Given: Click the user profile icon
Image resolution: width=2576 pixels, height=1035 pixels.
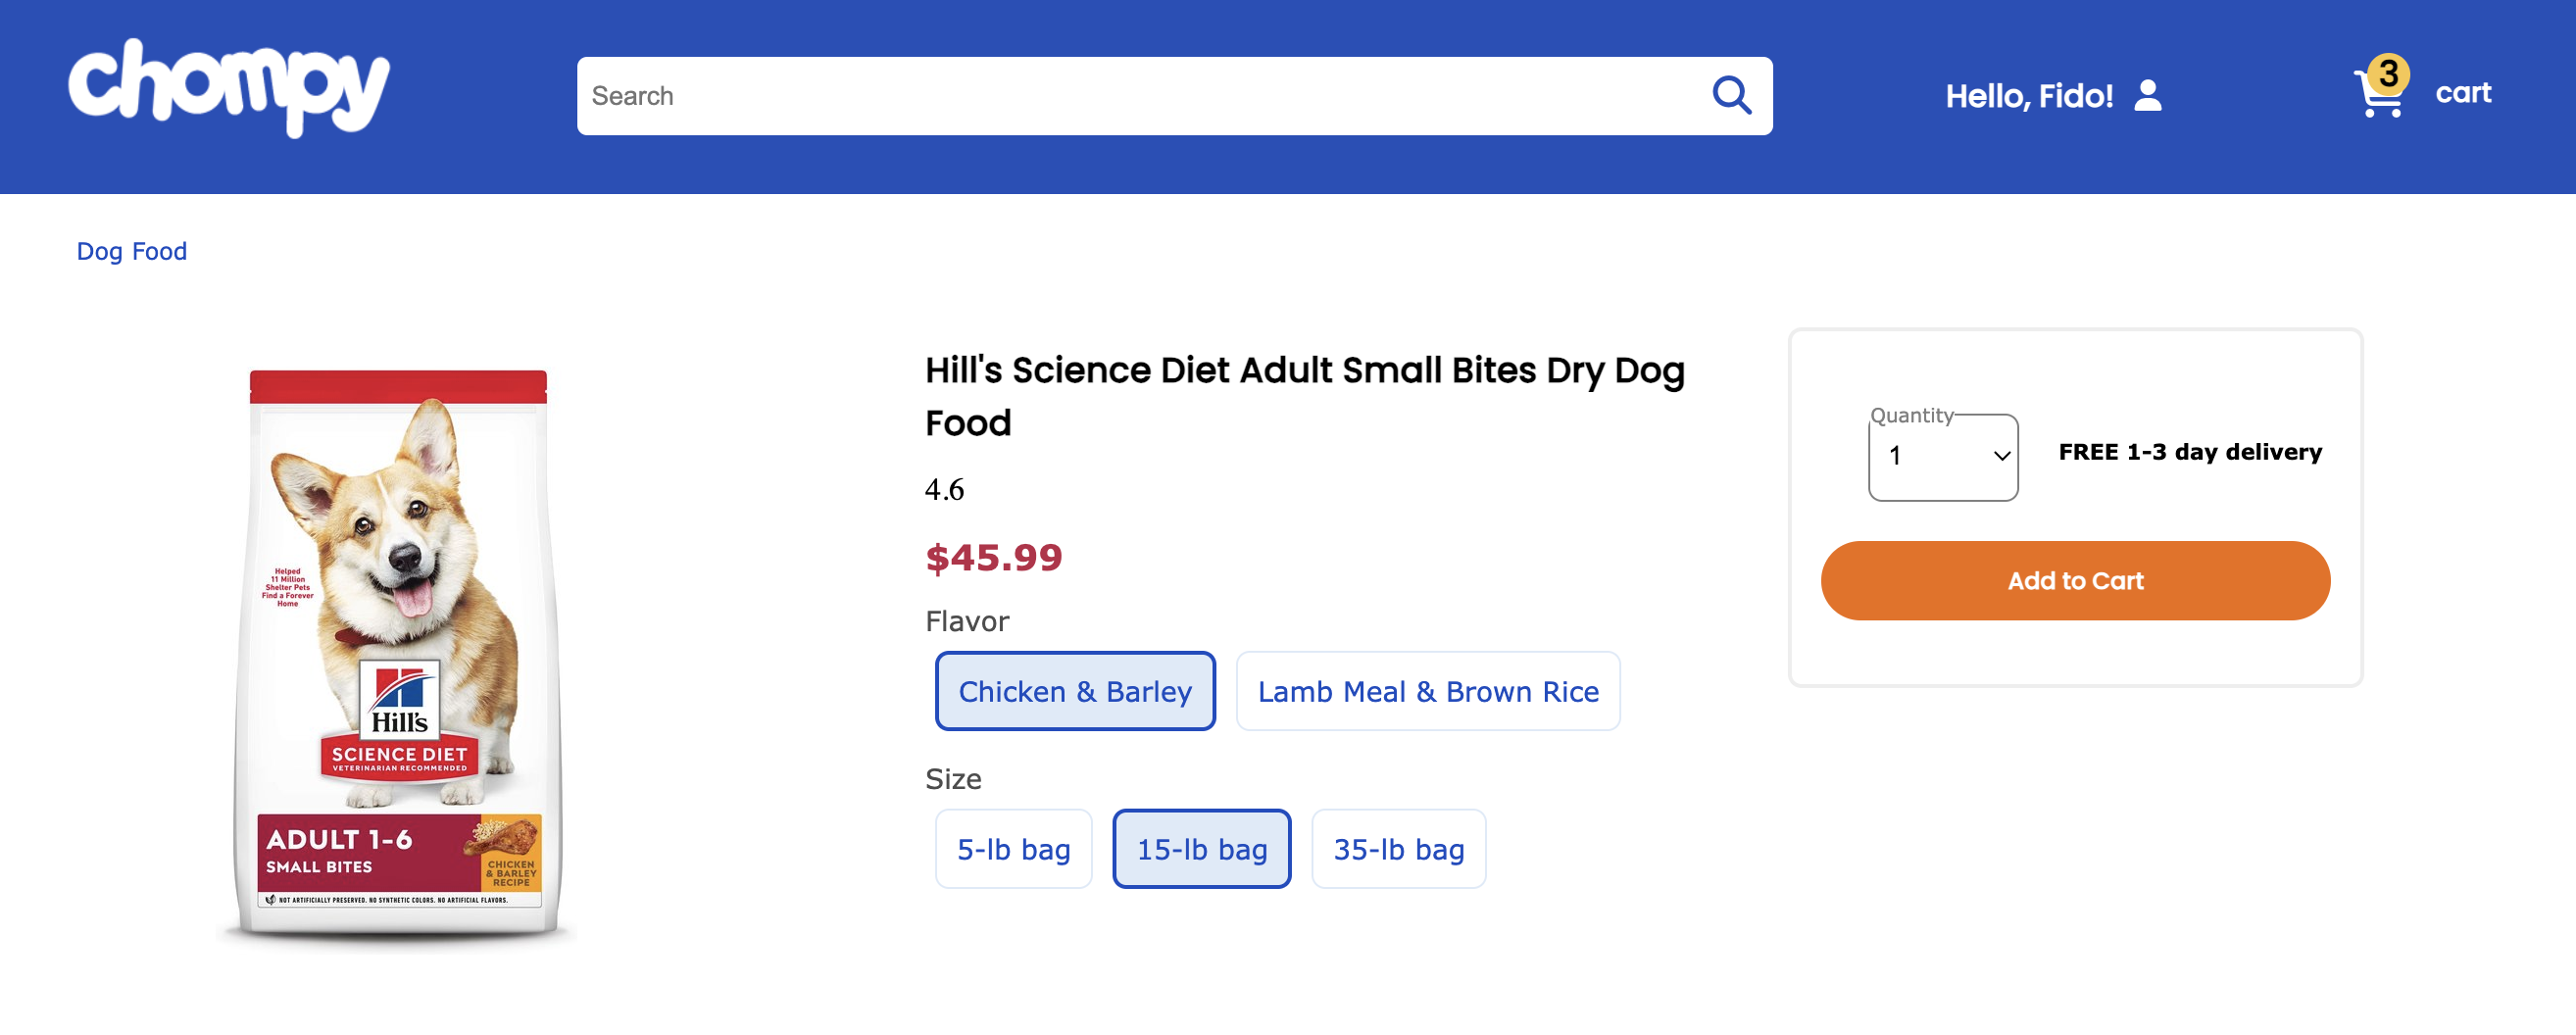Looking at the screenshot, I should point(2147,96).
